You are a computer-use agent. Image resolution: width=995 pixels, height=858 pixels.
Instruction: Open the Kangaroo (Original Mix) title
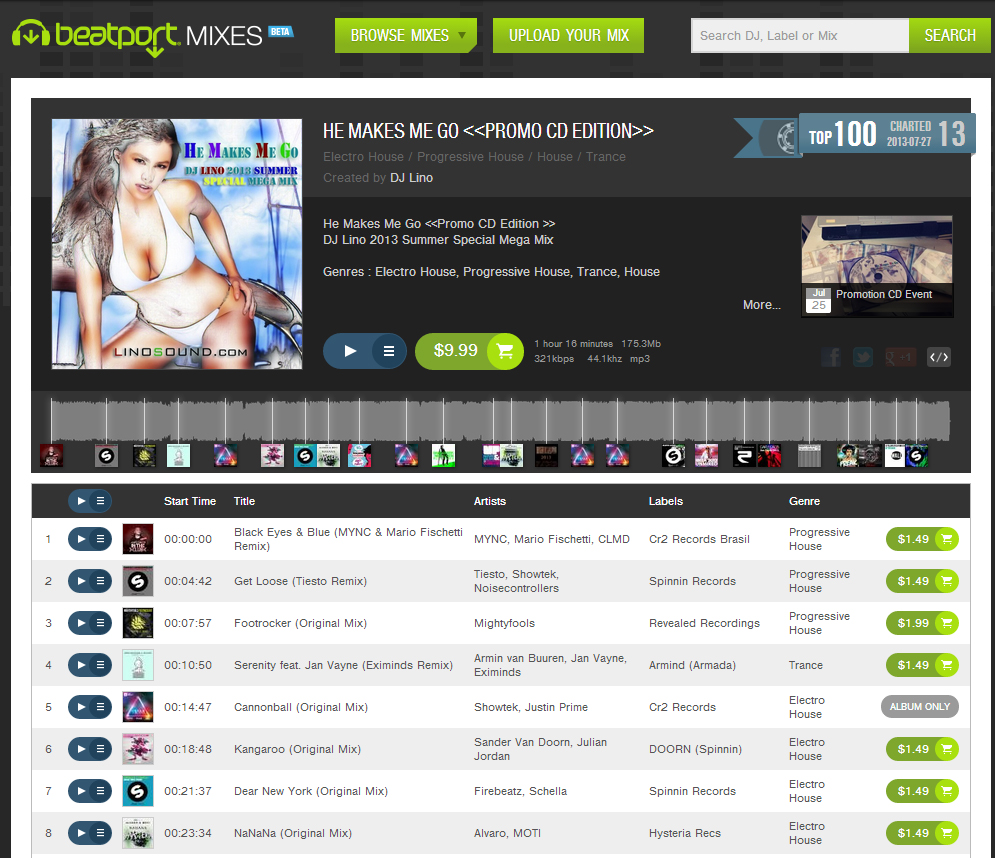tap(297, 749)
